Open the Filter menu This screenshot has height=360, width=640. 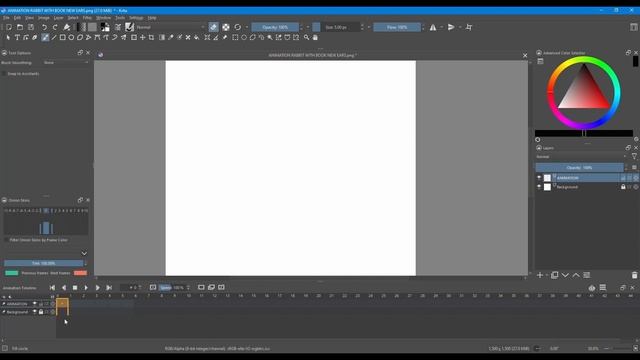coord(87,18)
